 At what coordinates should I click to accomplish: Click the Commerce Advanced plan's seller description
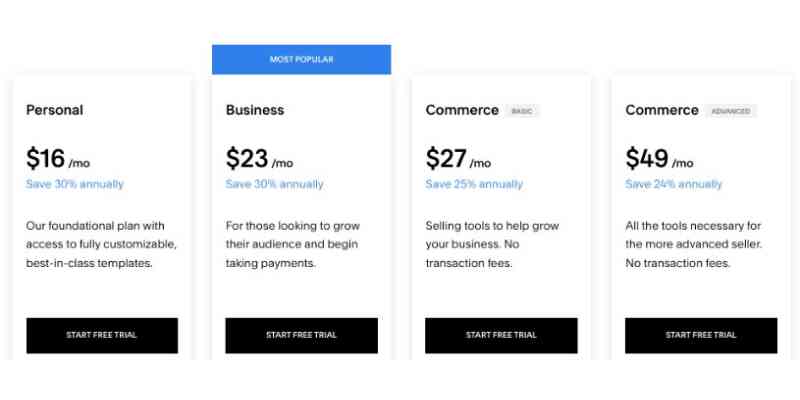click(x=693, y=244)
